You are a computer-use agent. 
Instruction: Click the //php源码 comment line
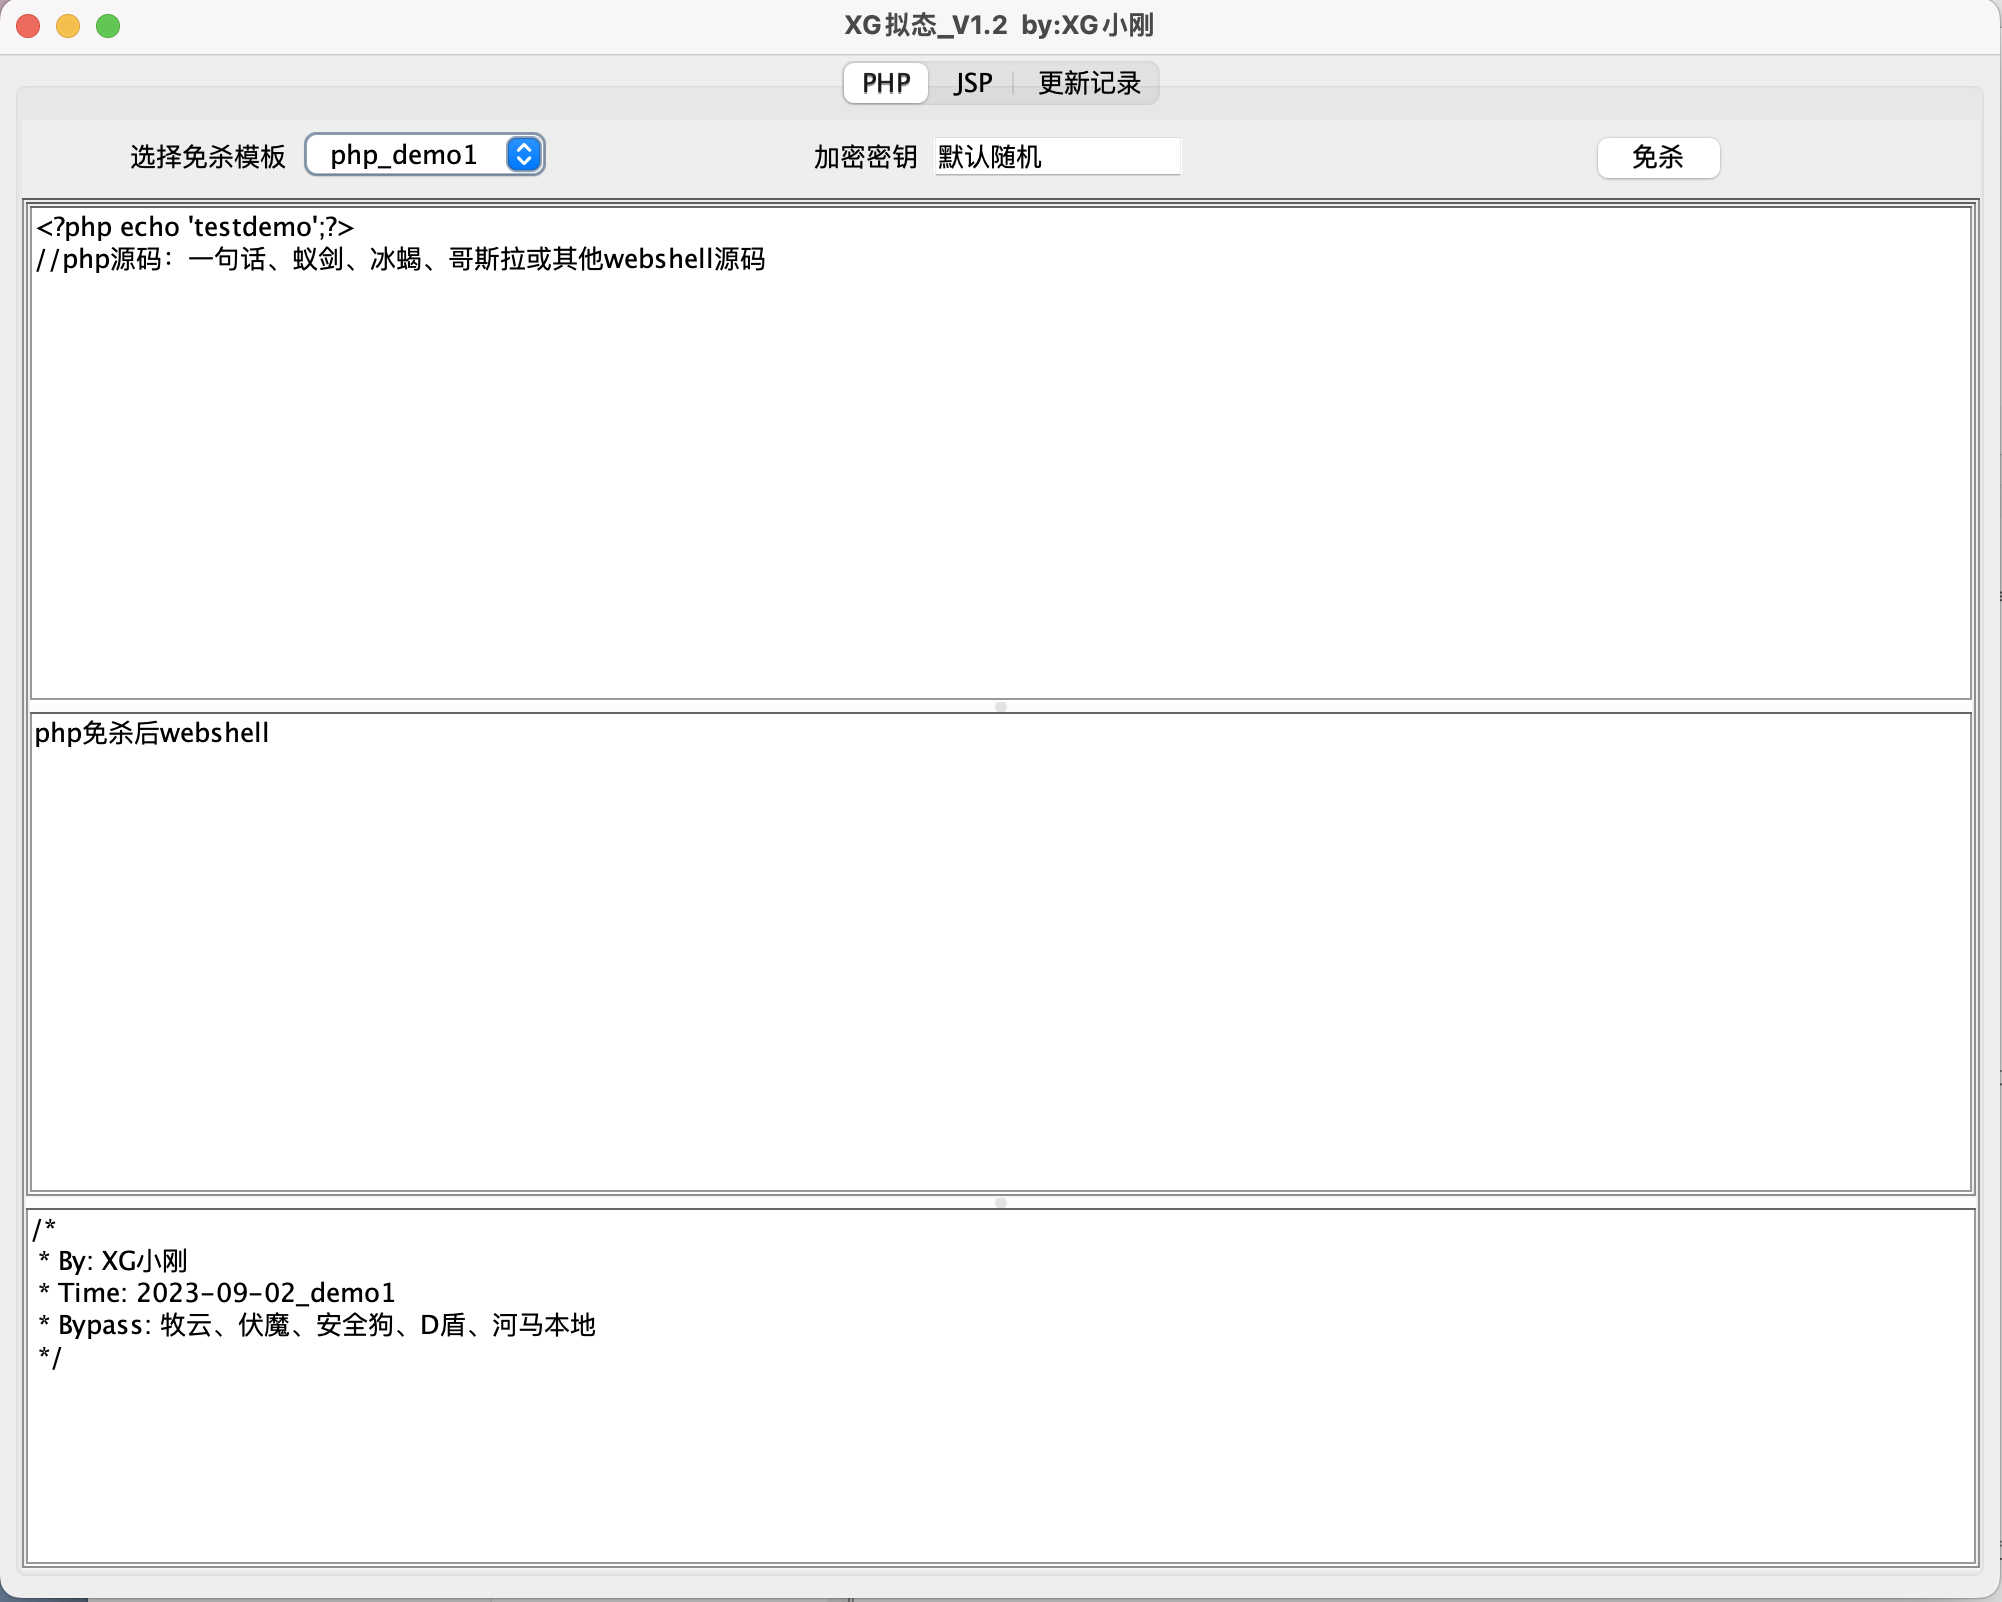(x=400, y=260)
